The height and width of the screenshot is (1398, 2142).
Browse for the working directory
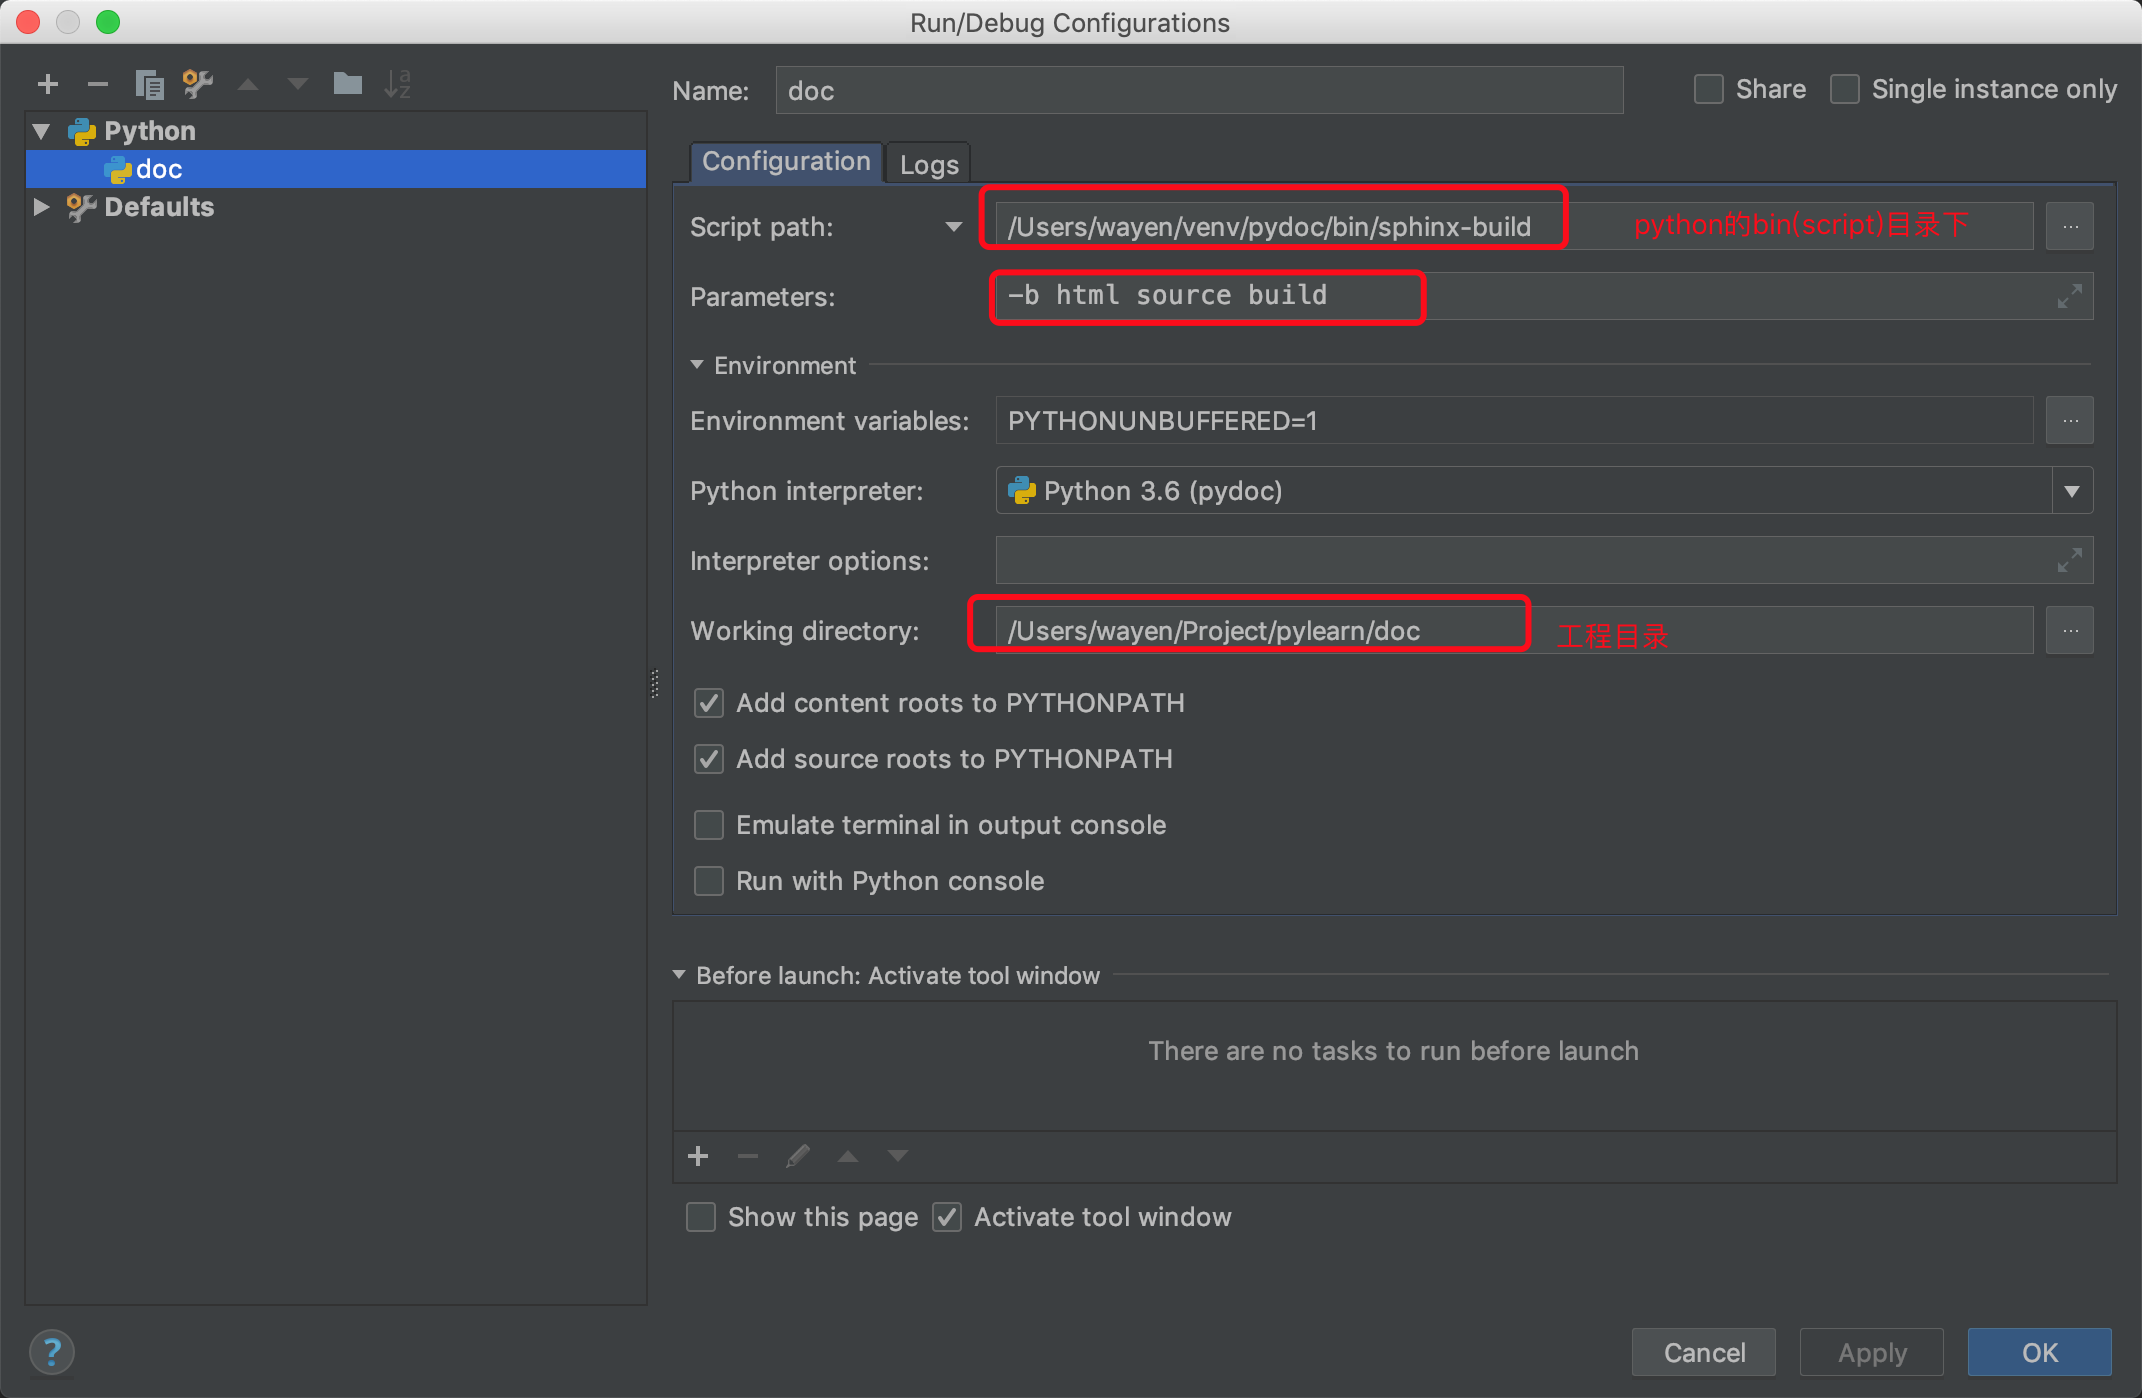tap(2069, 631)
